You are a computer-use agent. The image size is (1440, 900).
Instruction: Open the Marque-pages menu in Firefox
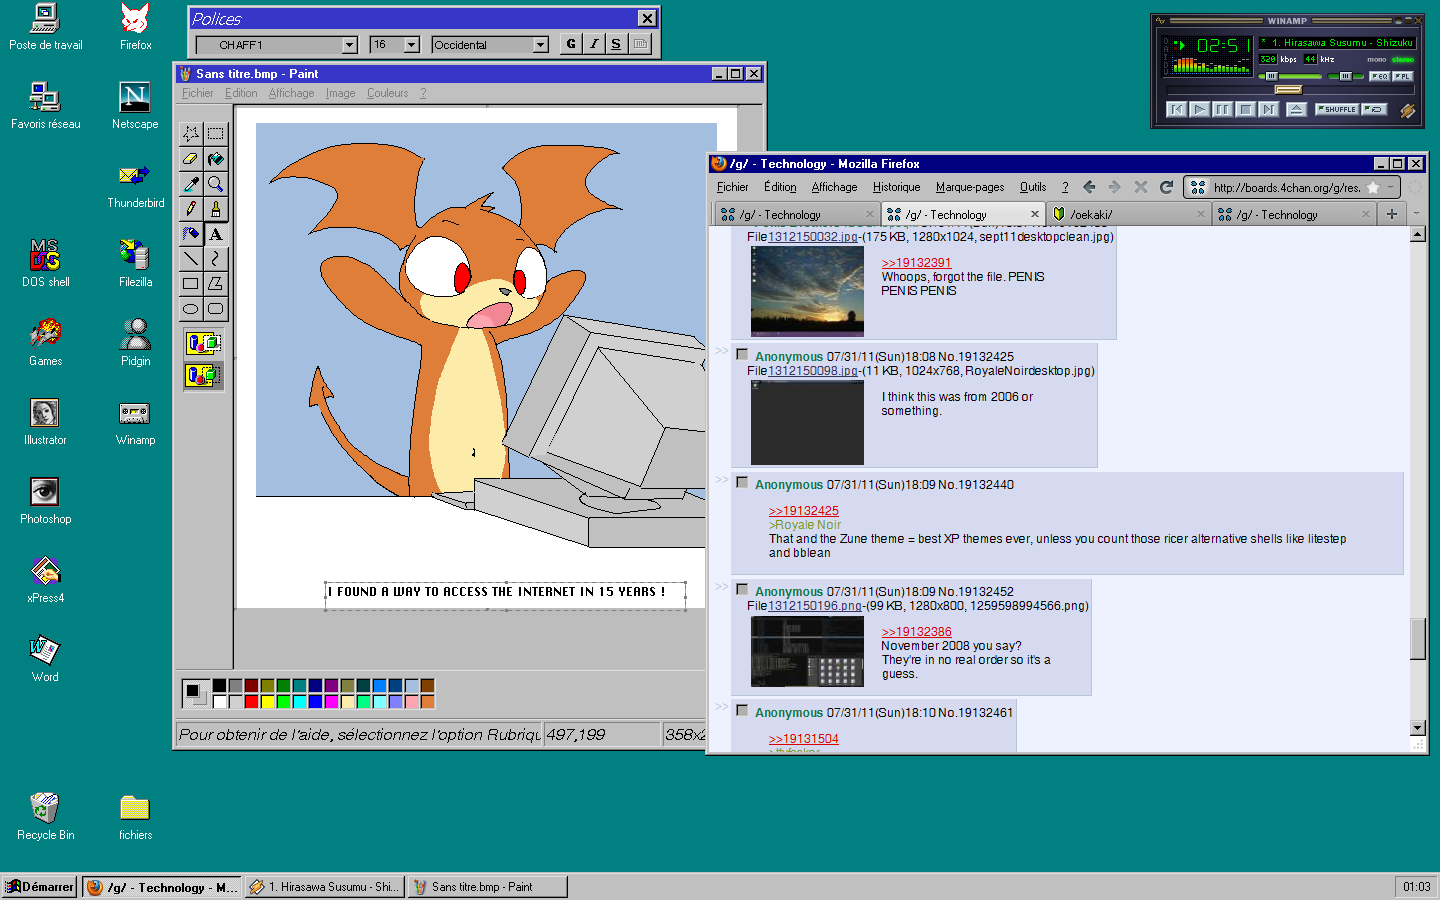click(970, 187)
